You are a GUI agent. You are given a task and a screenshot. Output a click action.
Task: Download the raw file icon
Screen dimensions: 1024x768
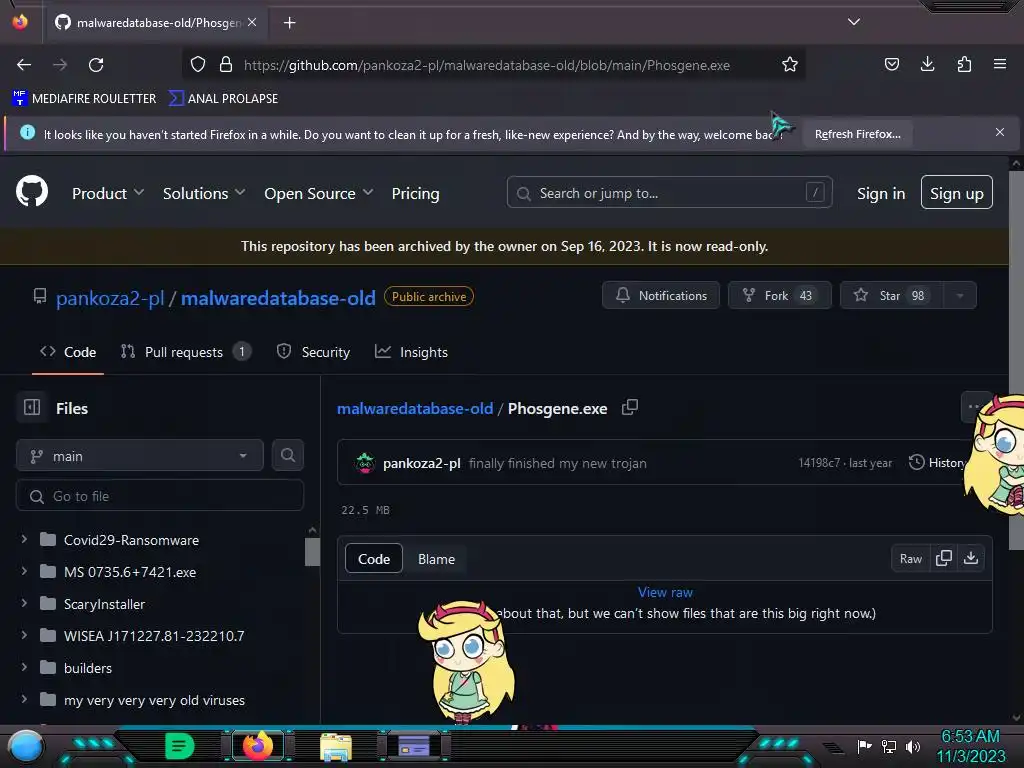[x=971, y=558]
